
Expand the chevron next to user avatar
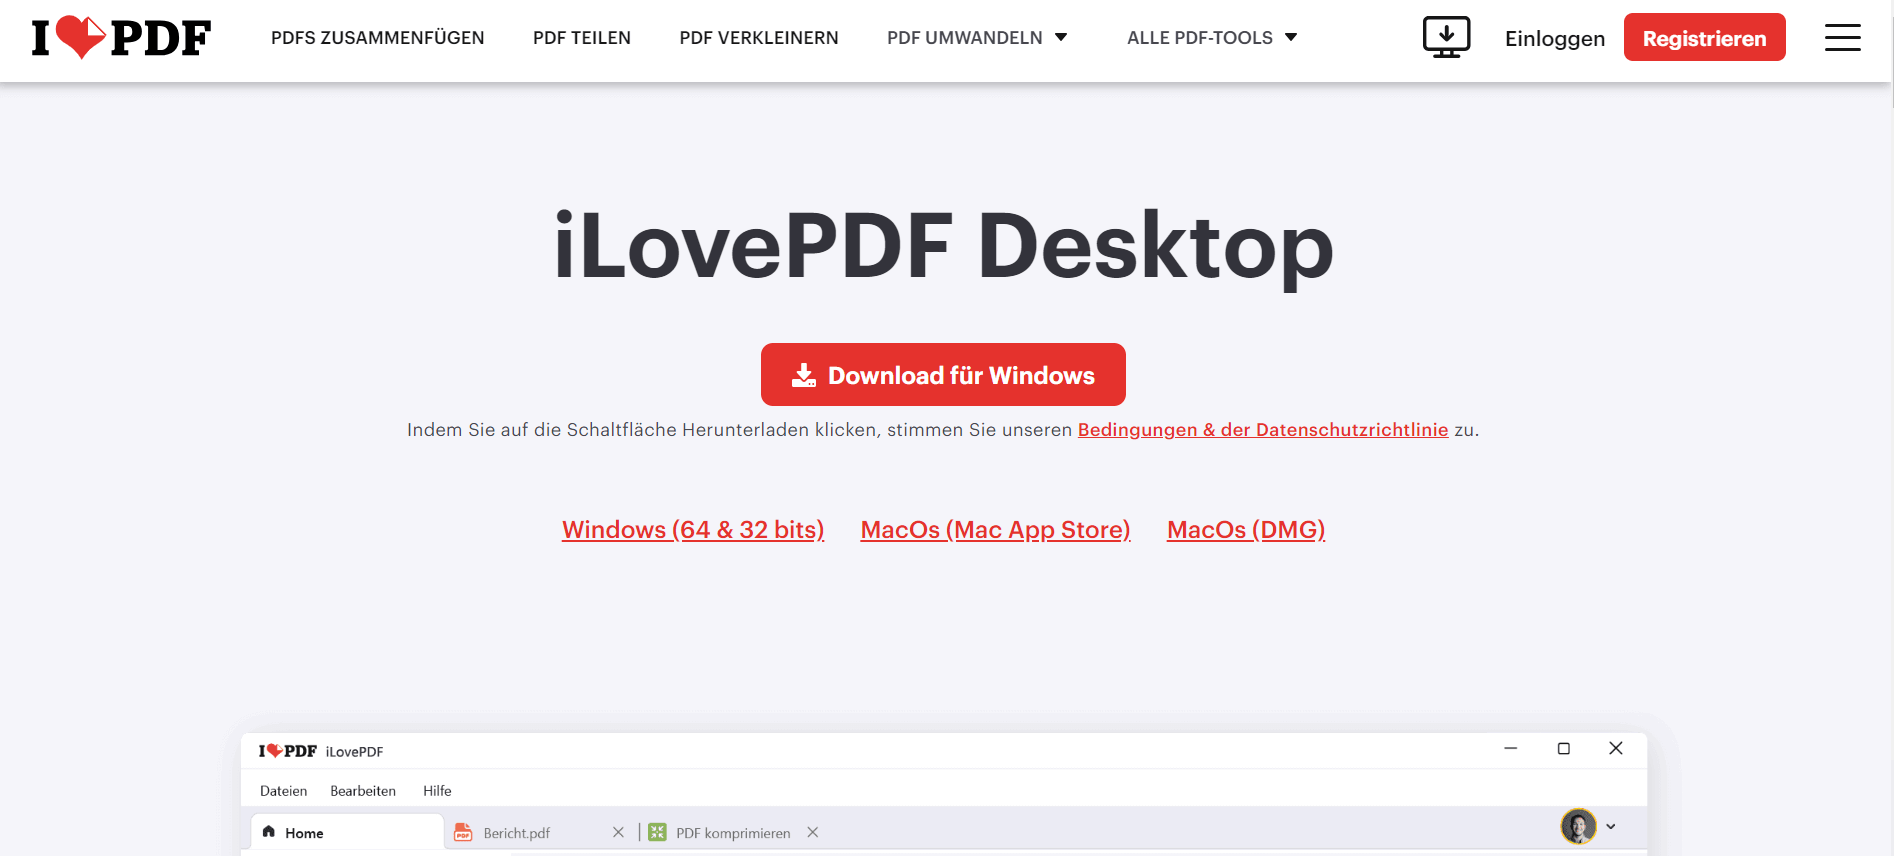point(1611,827)
